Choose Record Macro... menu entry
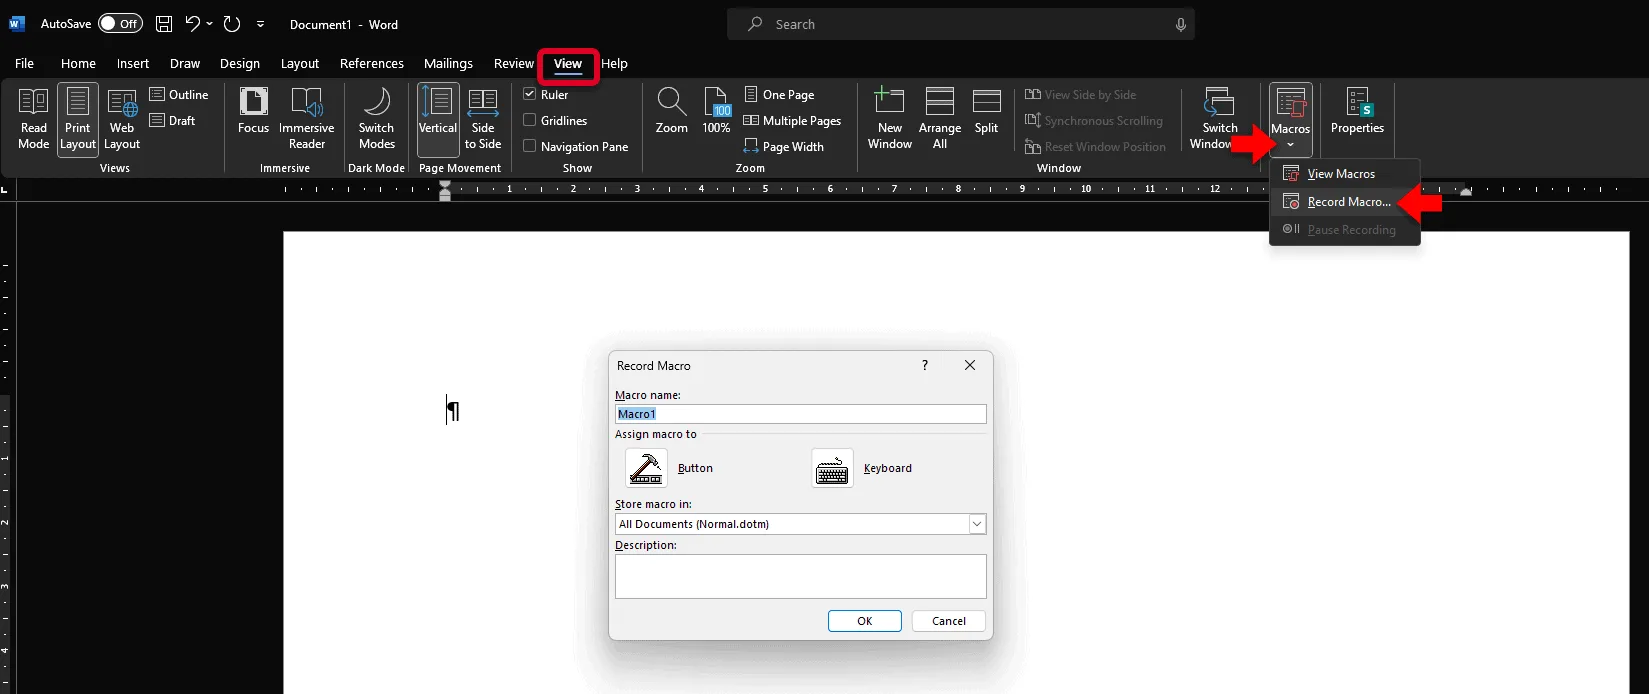1649x694 pixels. (1345, 201)
